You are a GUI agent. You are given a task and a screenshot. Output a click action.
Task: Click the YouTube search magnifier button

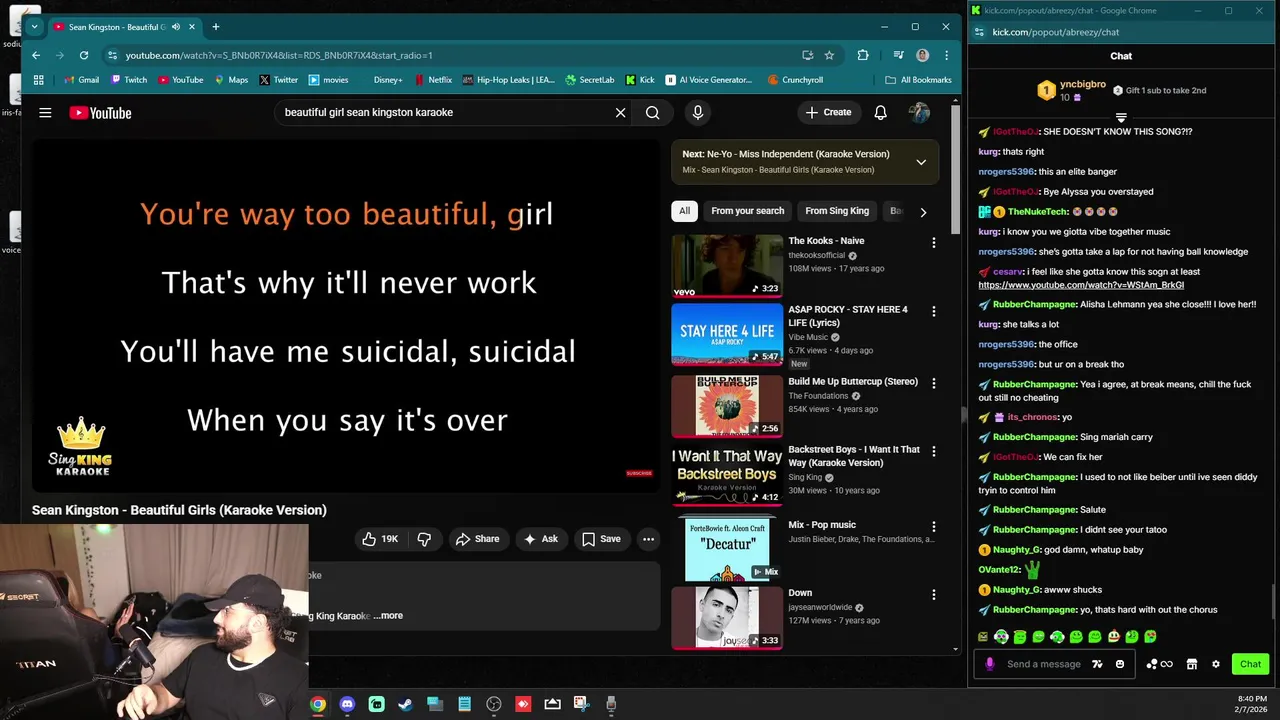pos(652,113)
